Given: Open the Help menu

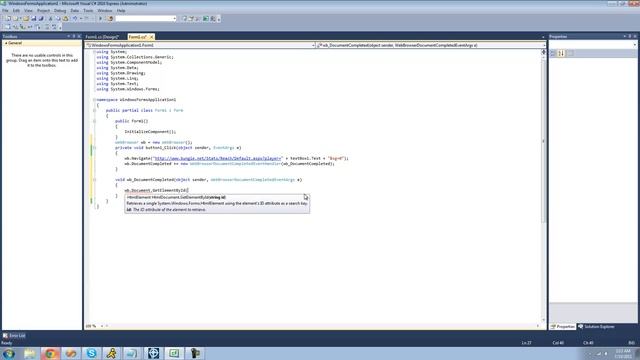Looking at the screenshot, I should (x=121, y=11).
